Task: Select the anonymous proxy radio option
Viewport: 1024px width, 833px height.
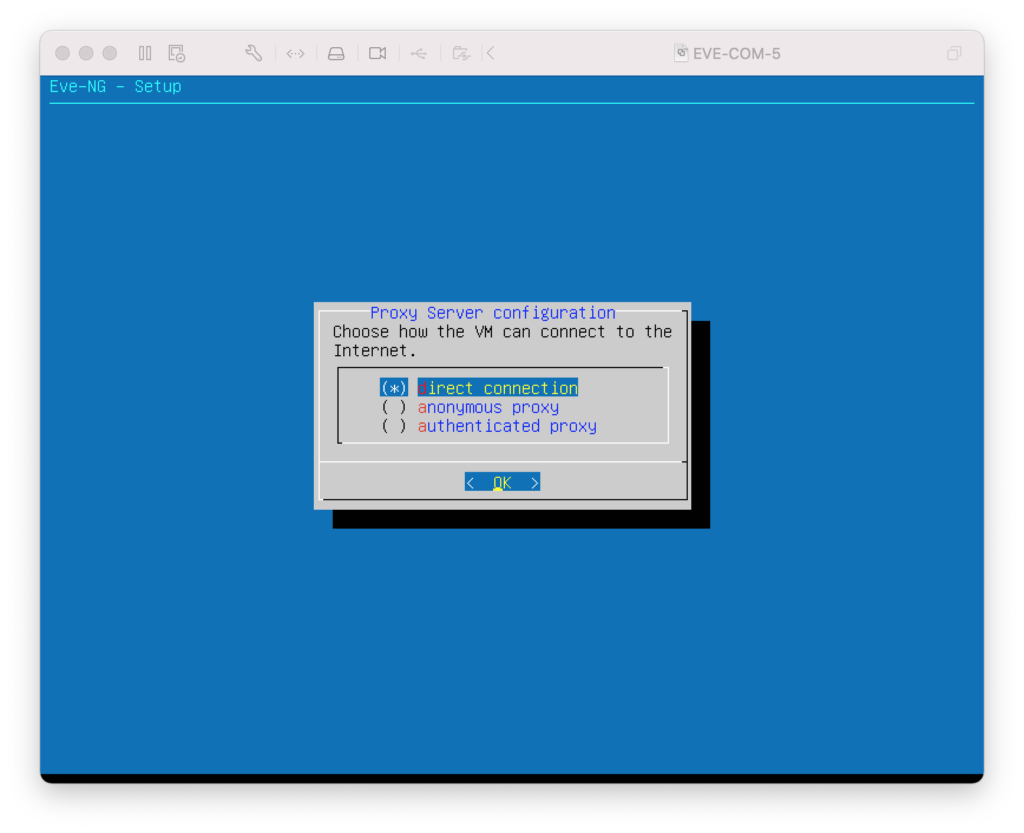Action: [x=470, y=407]
